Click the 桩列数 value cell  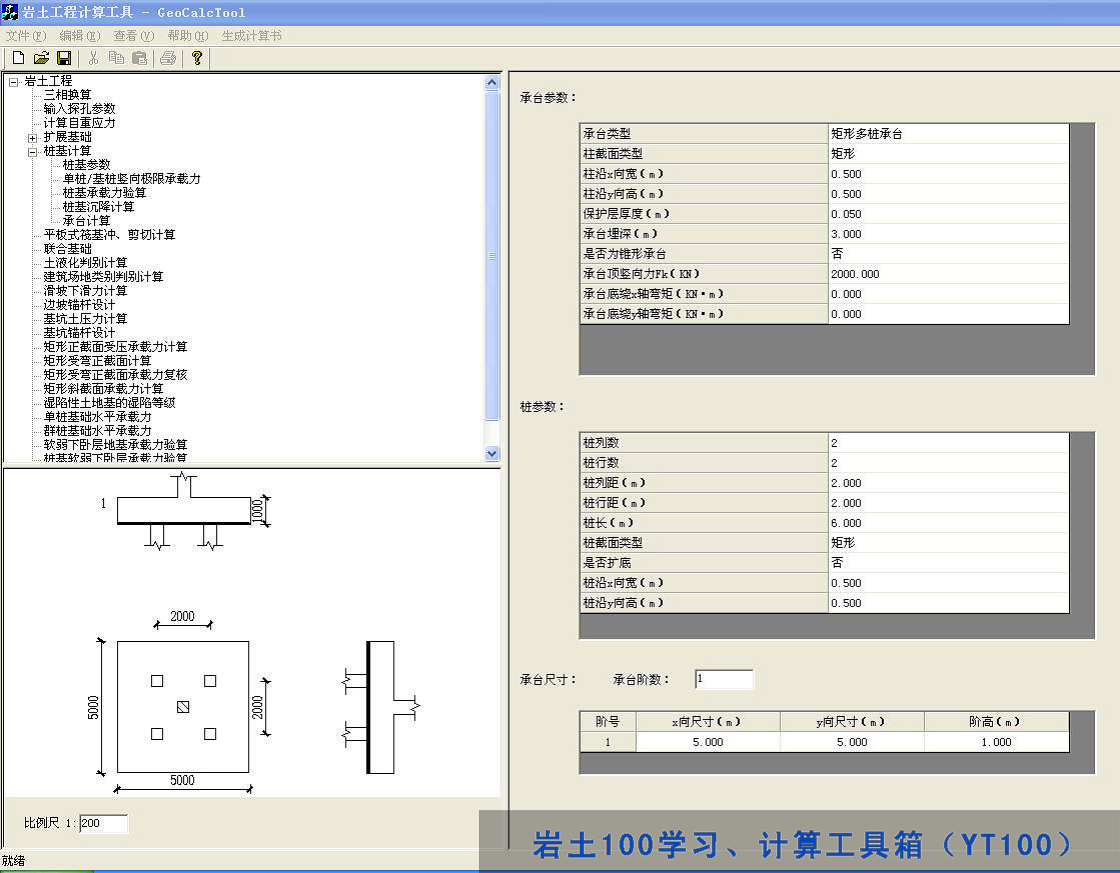[949, 443]
